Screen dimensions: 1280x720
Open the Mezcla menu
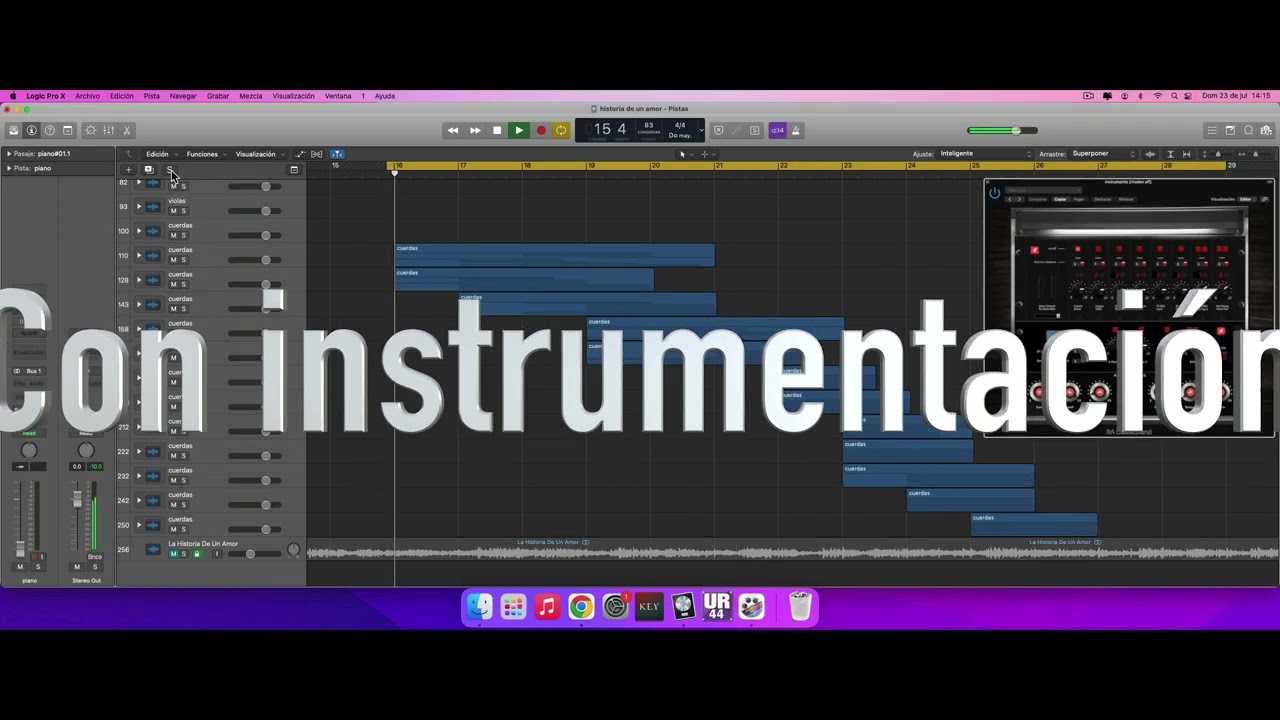(x=251, y=96)
